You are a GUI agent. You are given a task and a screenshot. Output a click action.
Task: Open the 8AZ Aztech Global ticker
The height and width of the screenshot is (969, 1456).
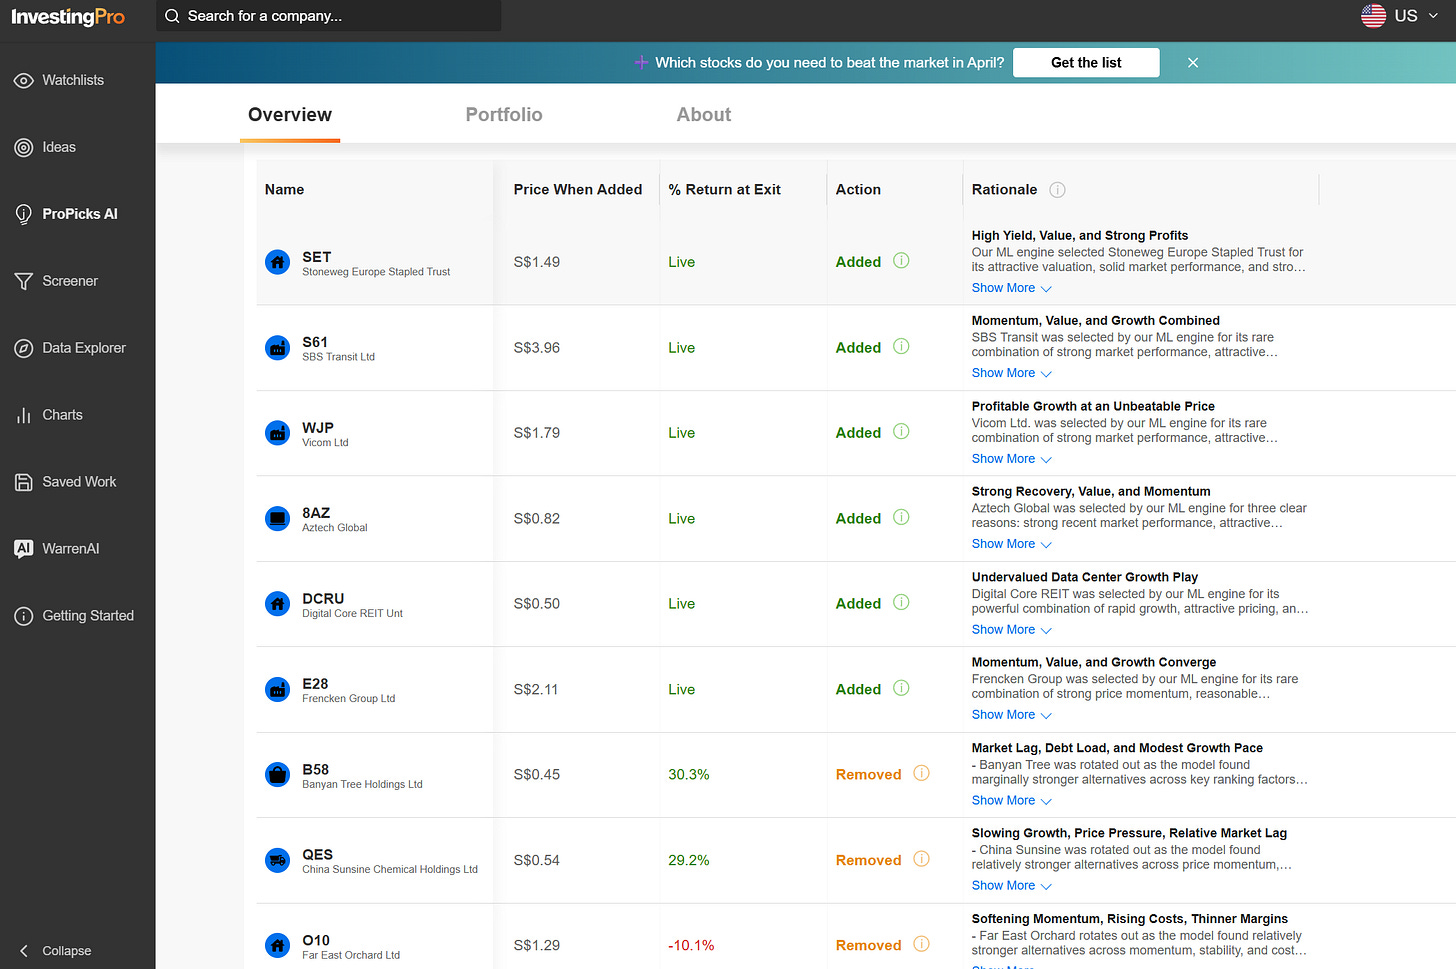pos(316,513)
